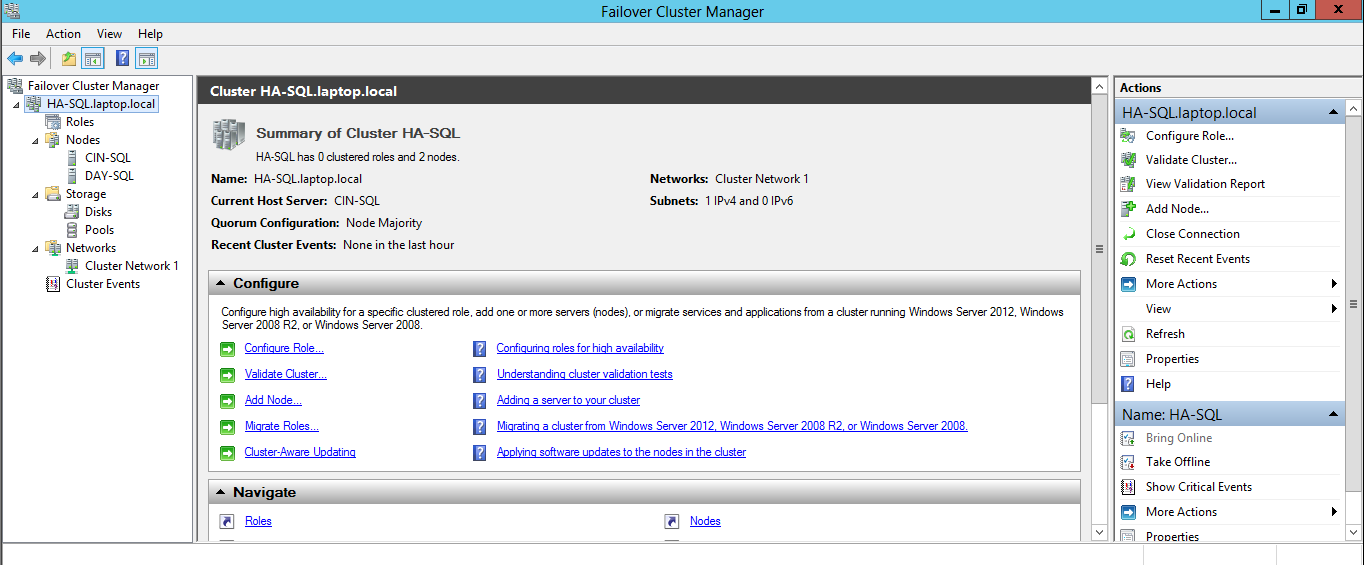Screen dimensions: 1364x565
Task: Click the Migrate Roles... link
Action: (282, 426)
